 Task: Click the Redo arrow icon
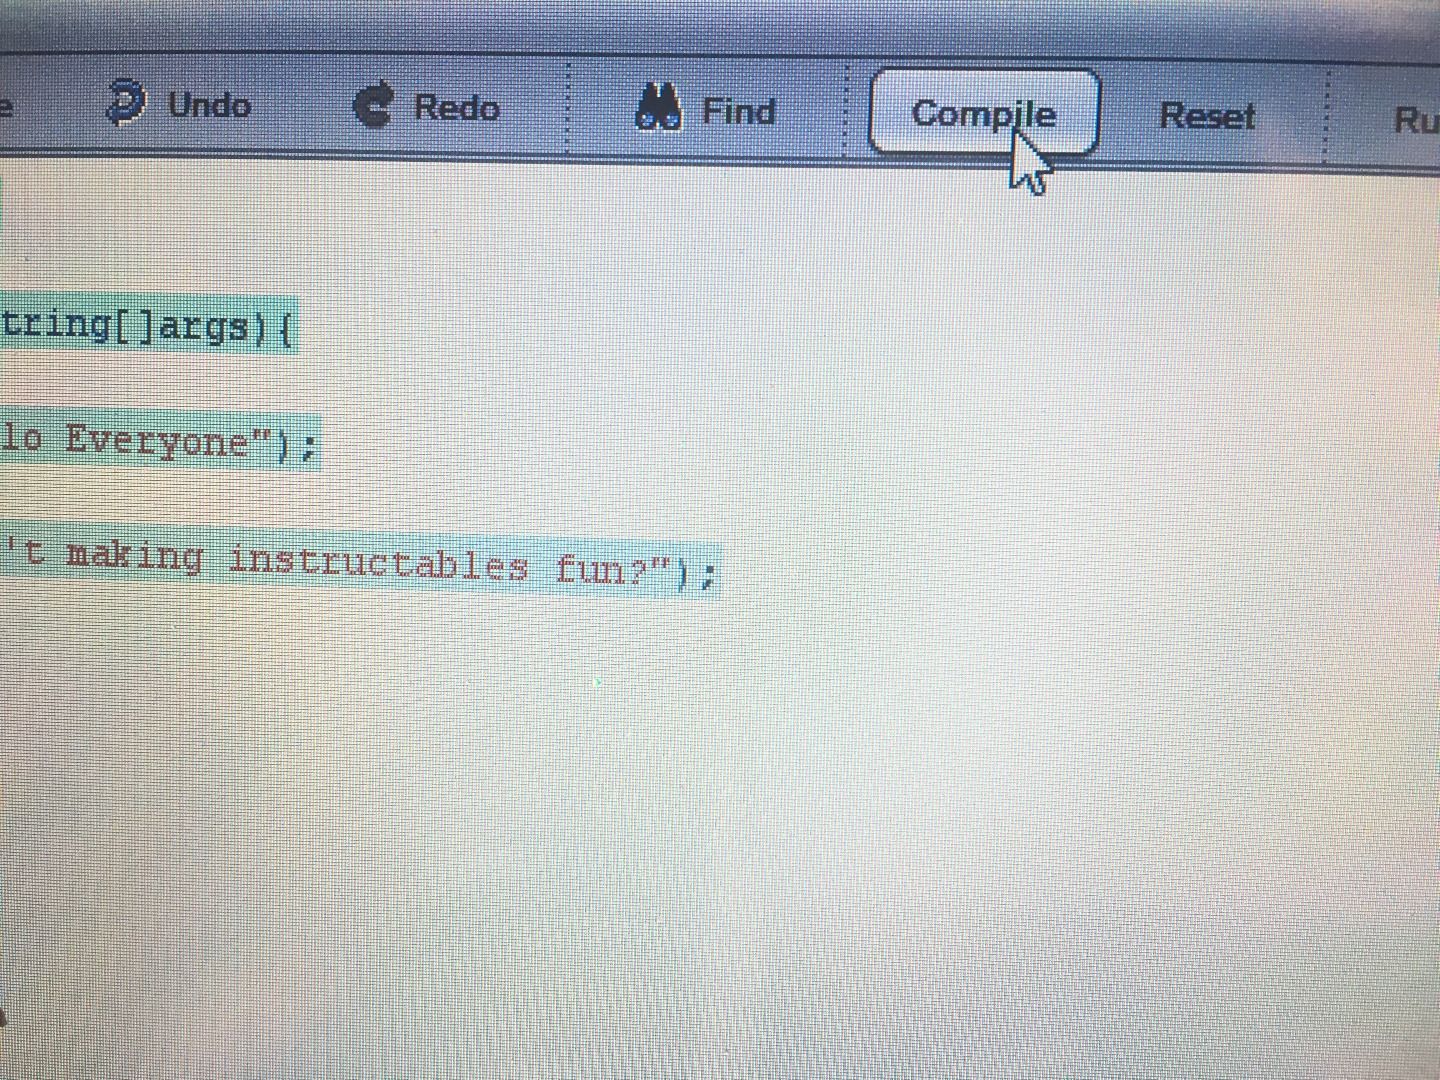click(373, 103)
